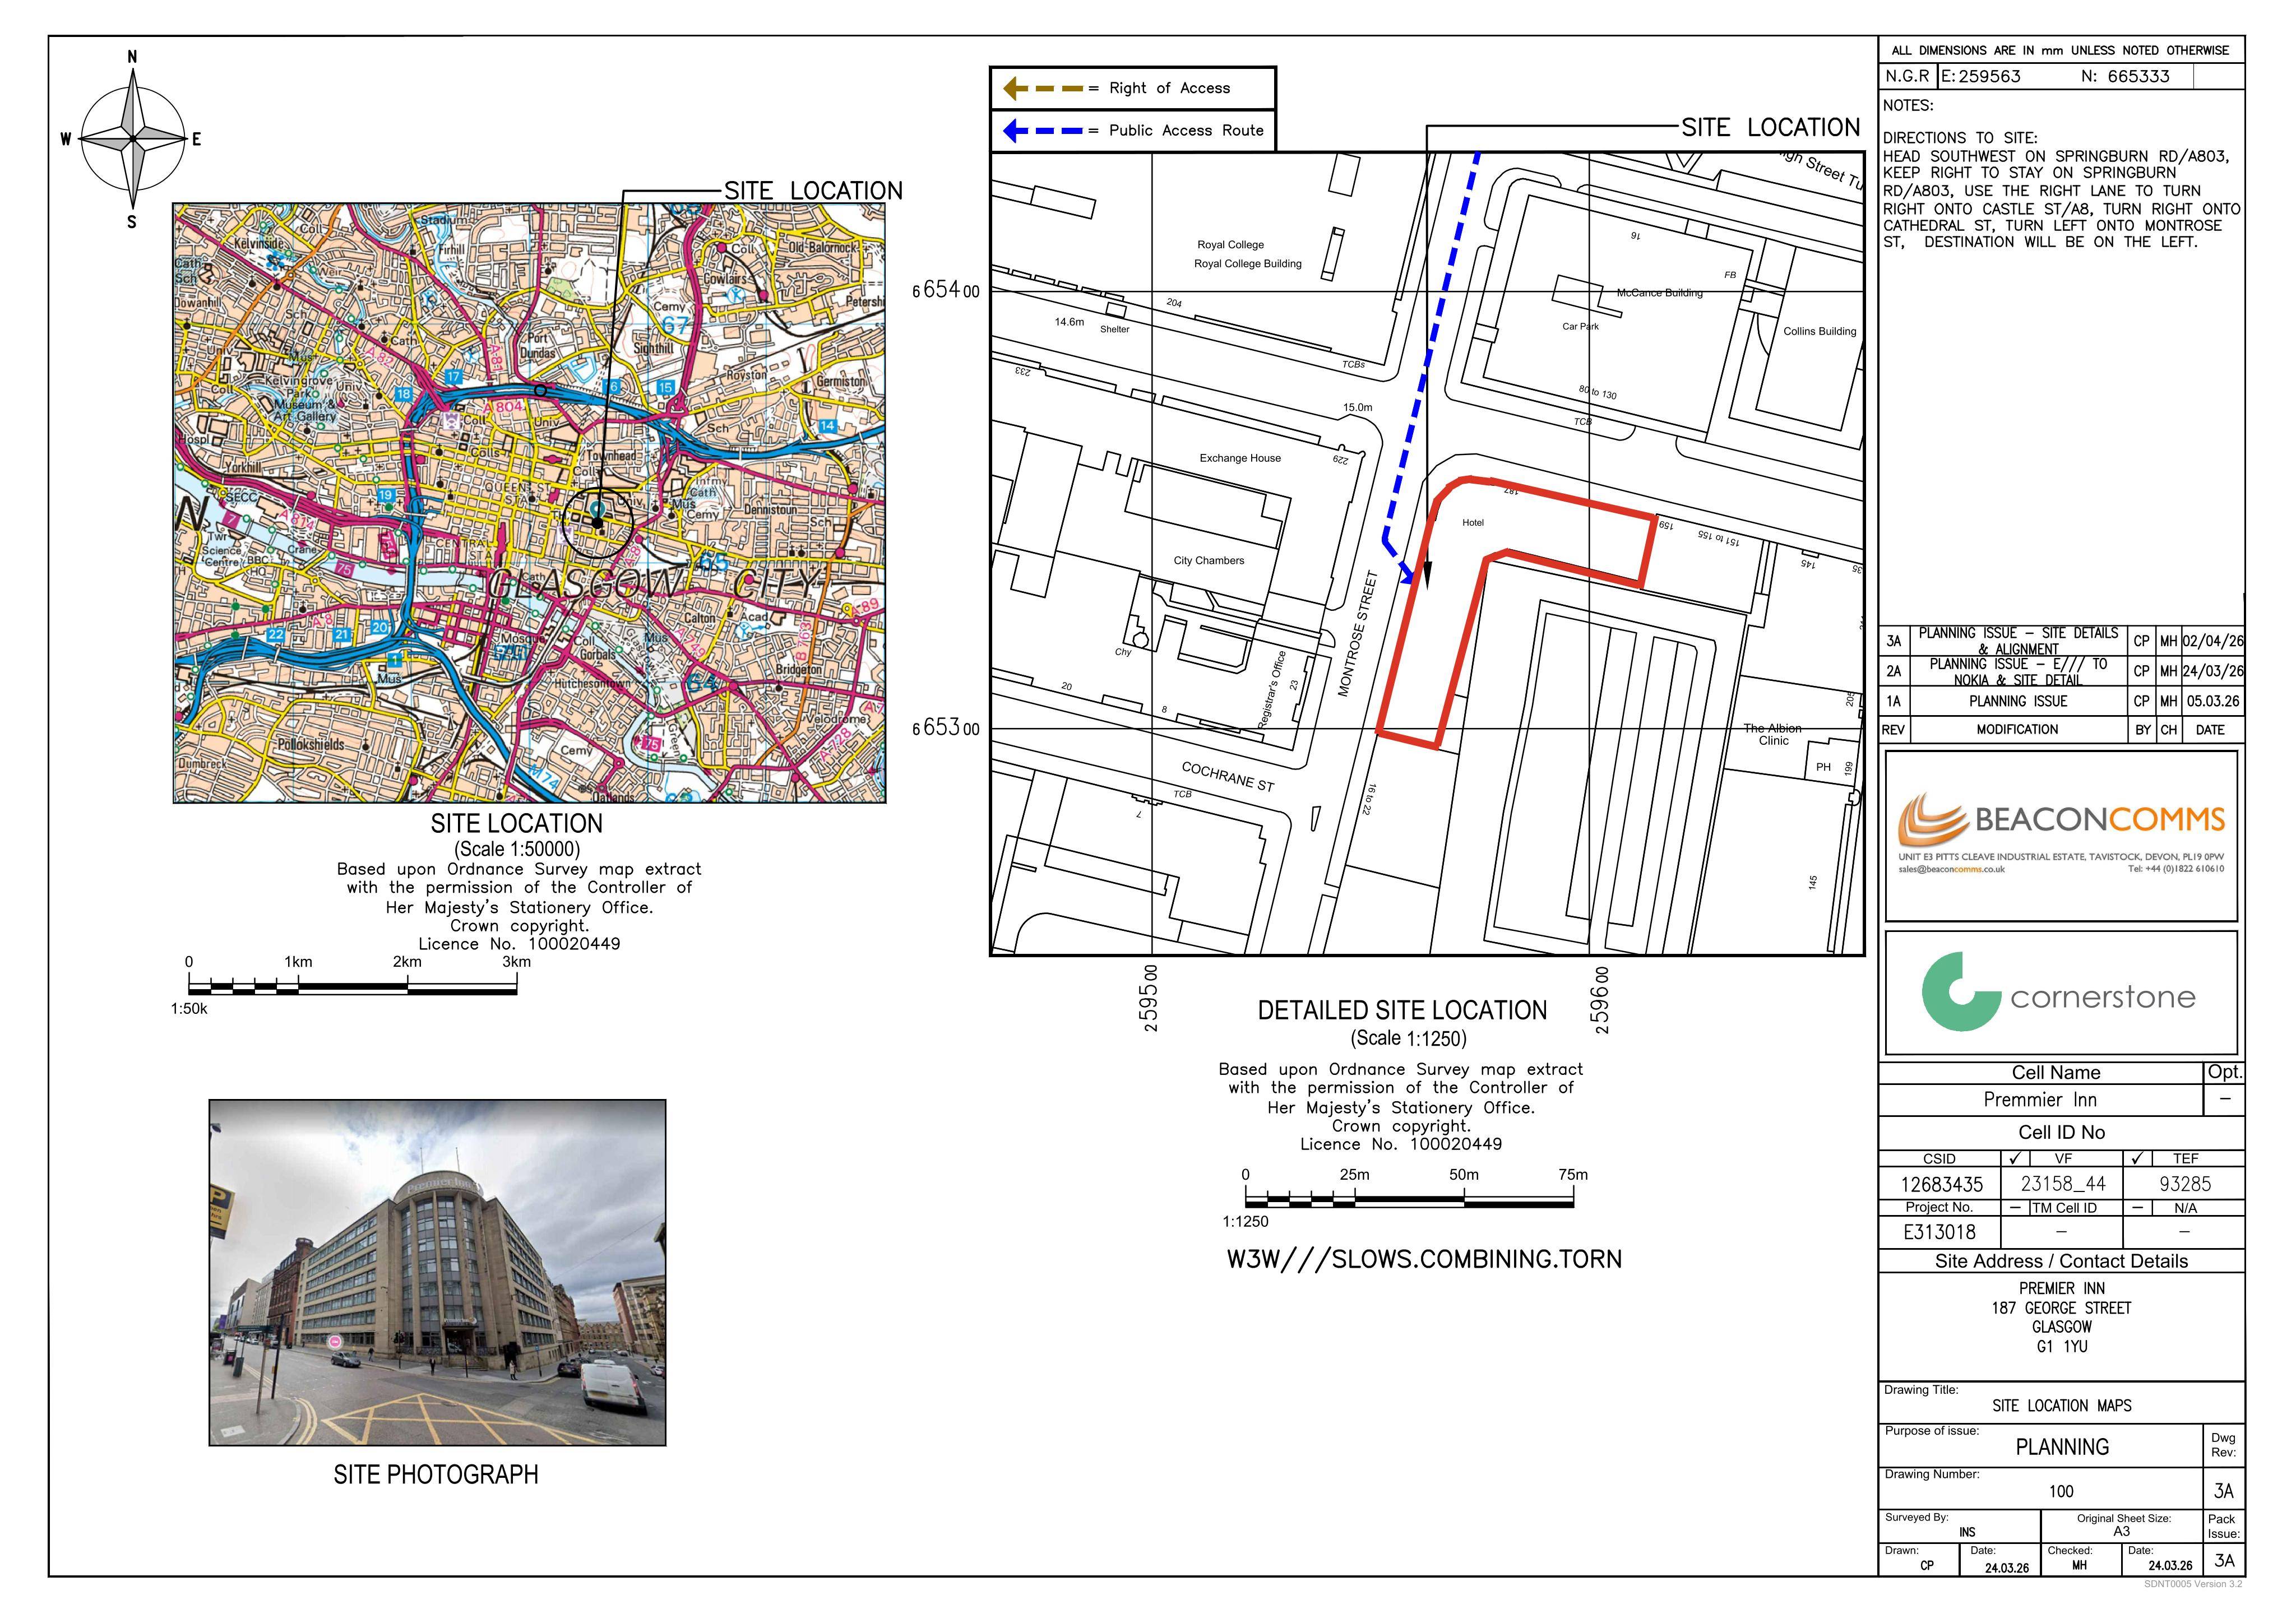Click the DETAILED SITE LOCATION heading
The height and width of the screenshot is (1623, 2296).
(1402, 1010)
